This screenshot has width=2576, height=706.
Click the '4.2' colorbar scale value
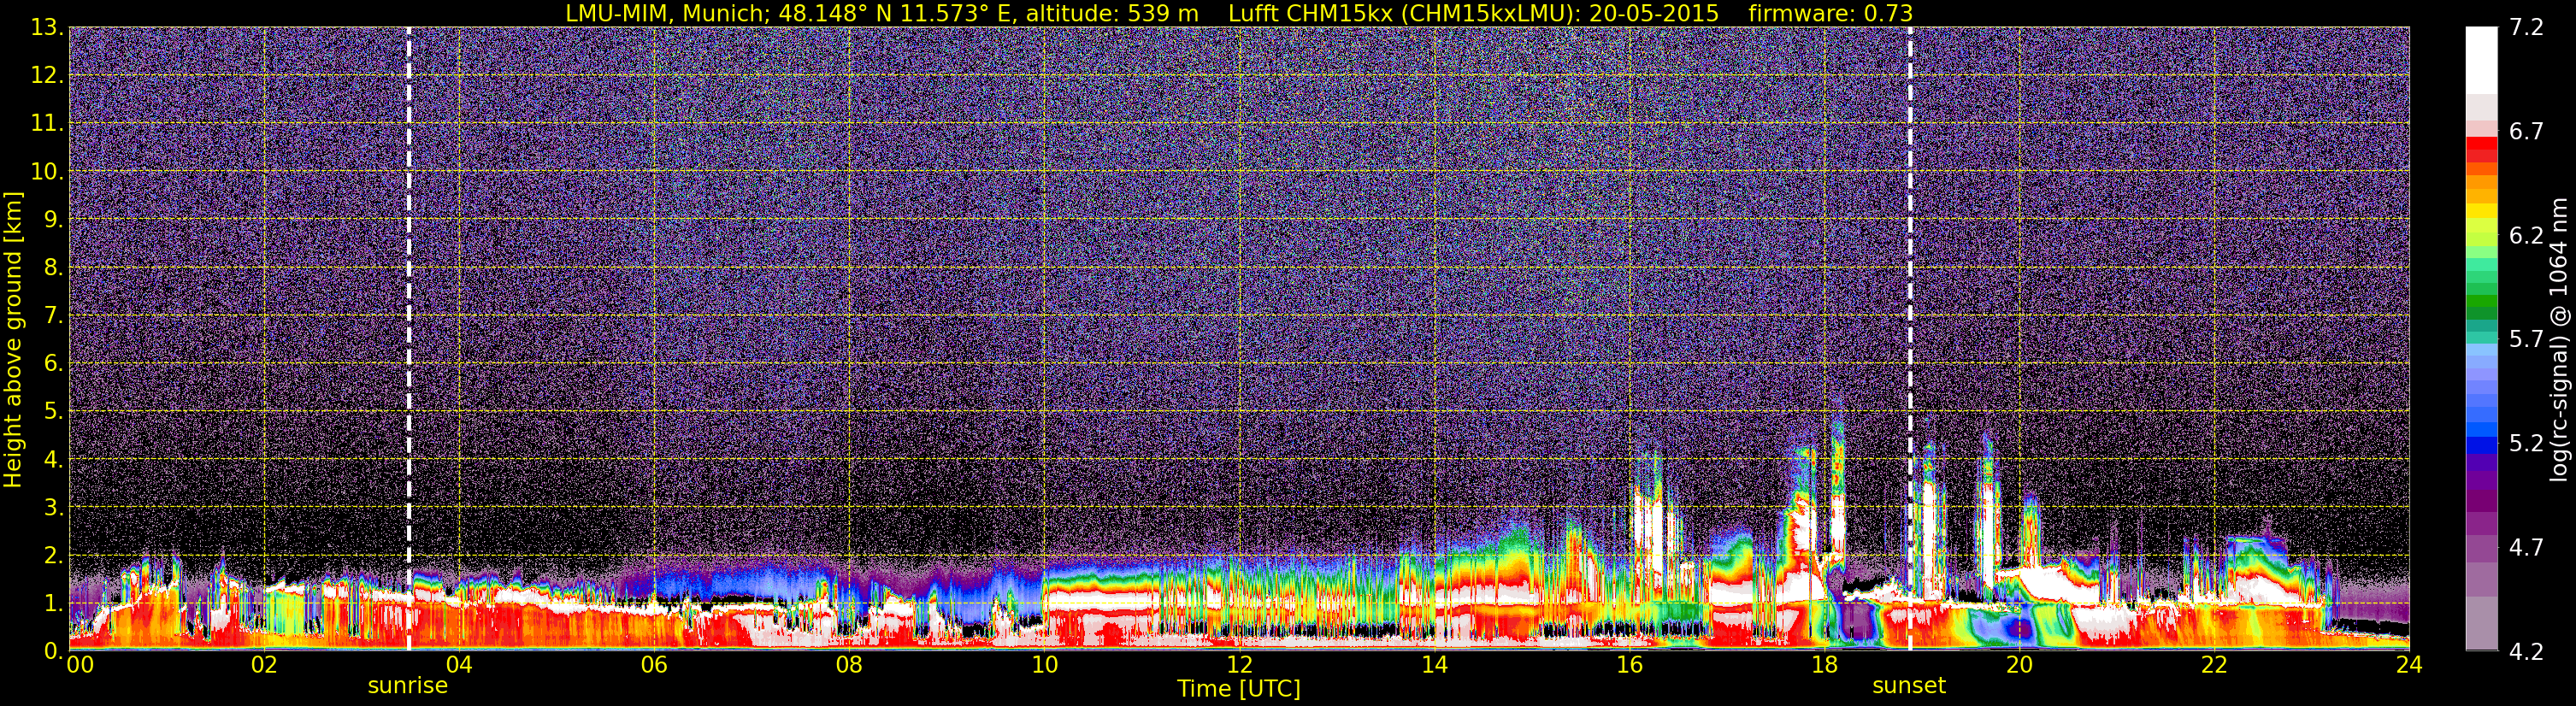[x=2526, y=651]
